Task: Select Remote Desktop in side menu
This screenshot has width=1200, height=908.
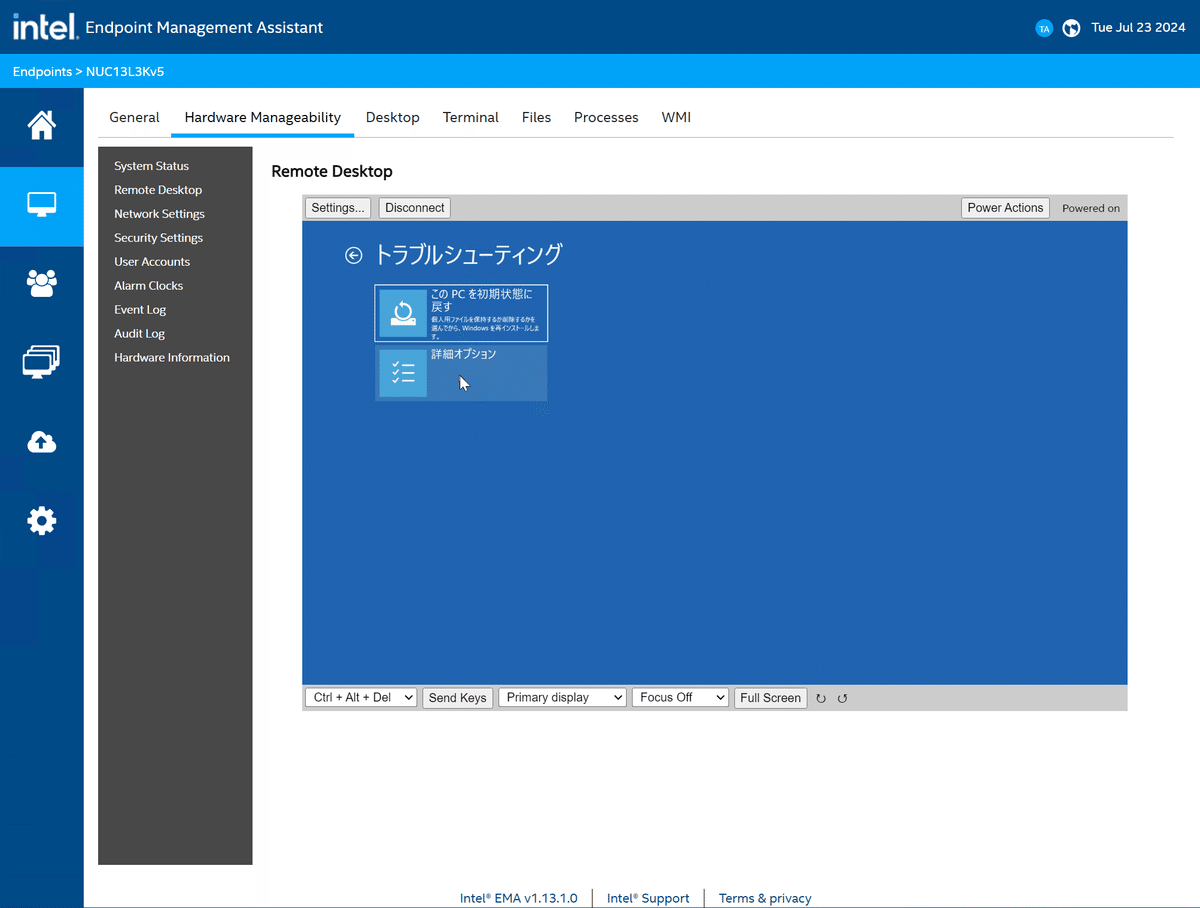Action: (158, 190)
